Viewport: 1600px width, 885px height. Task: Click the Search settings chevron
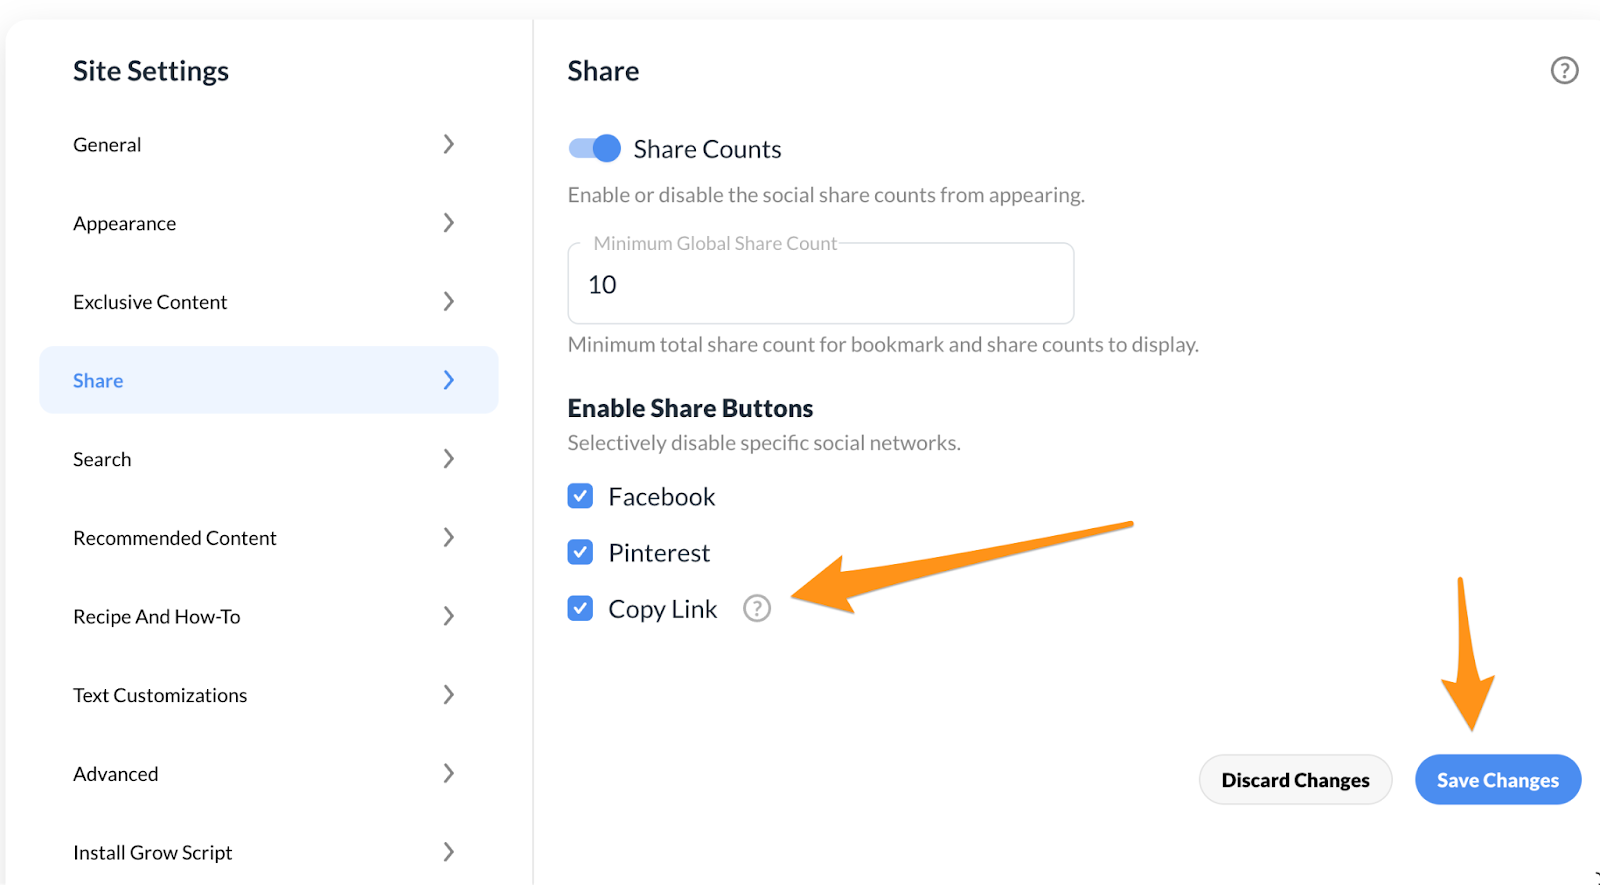click(x=449, y=458)
